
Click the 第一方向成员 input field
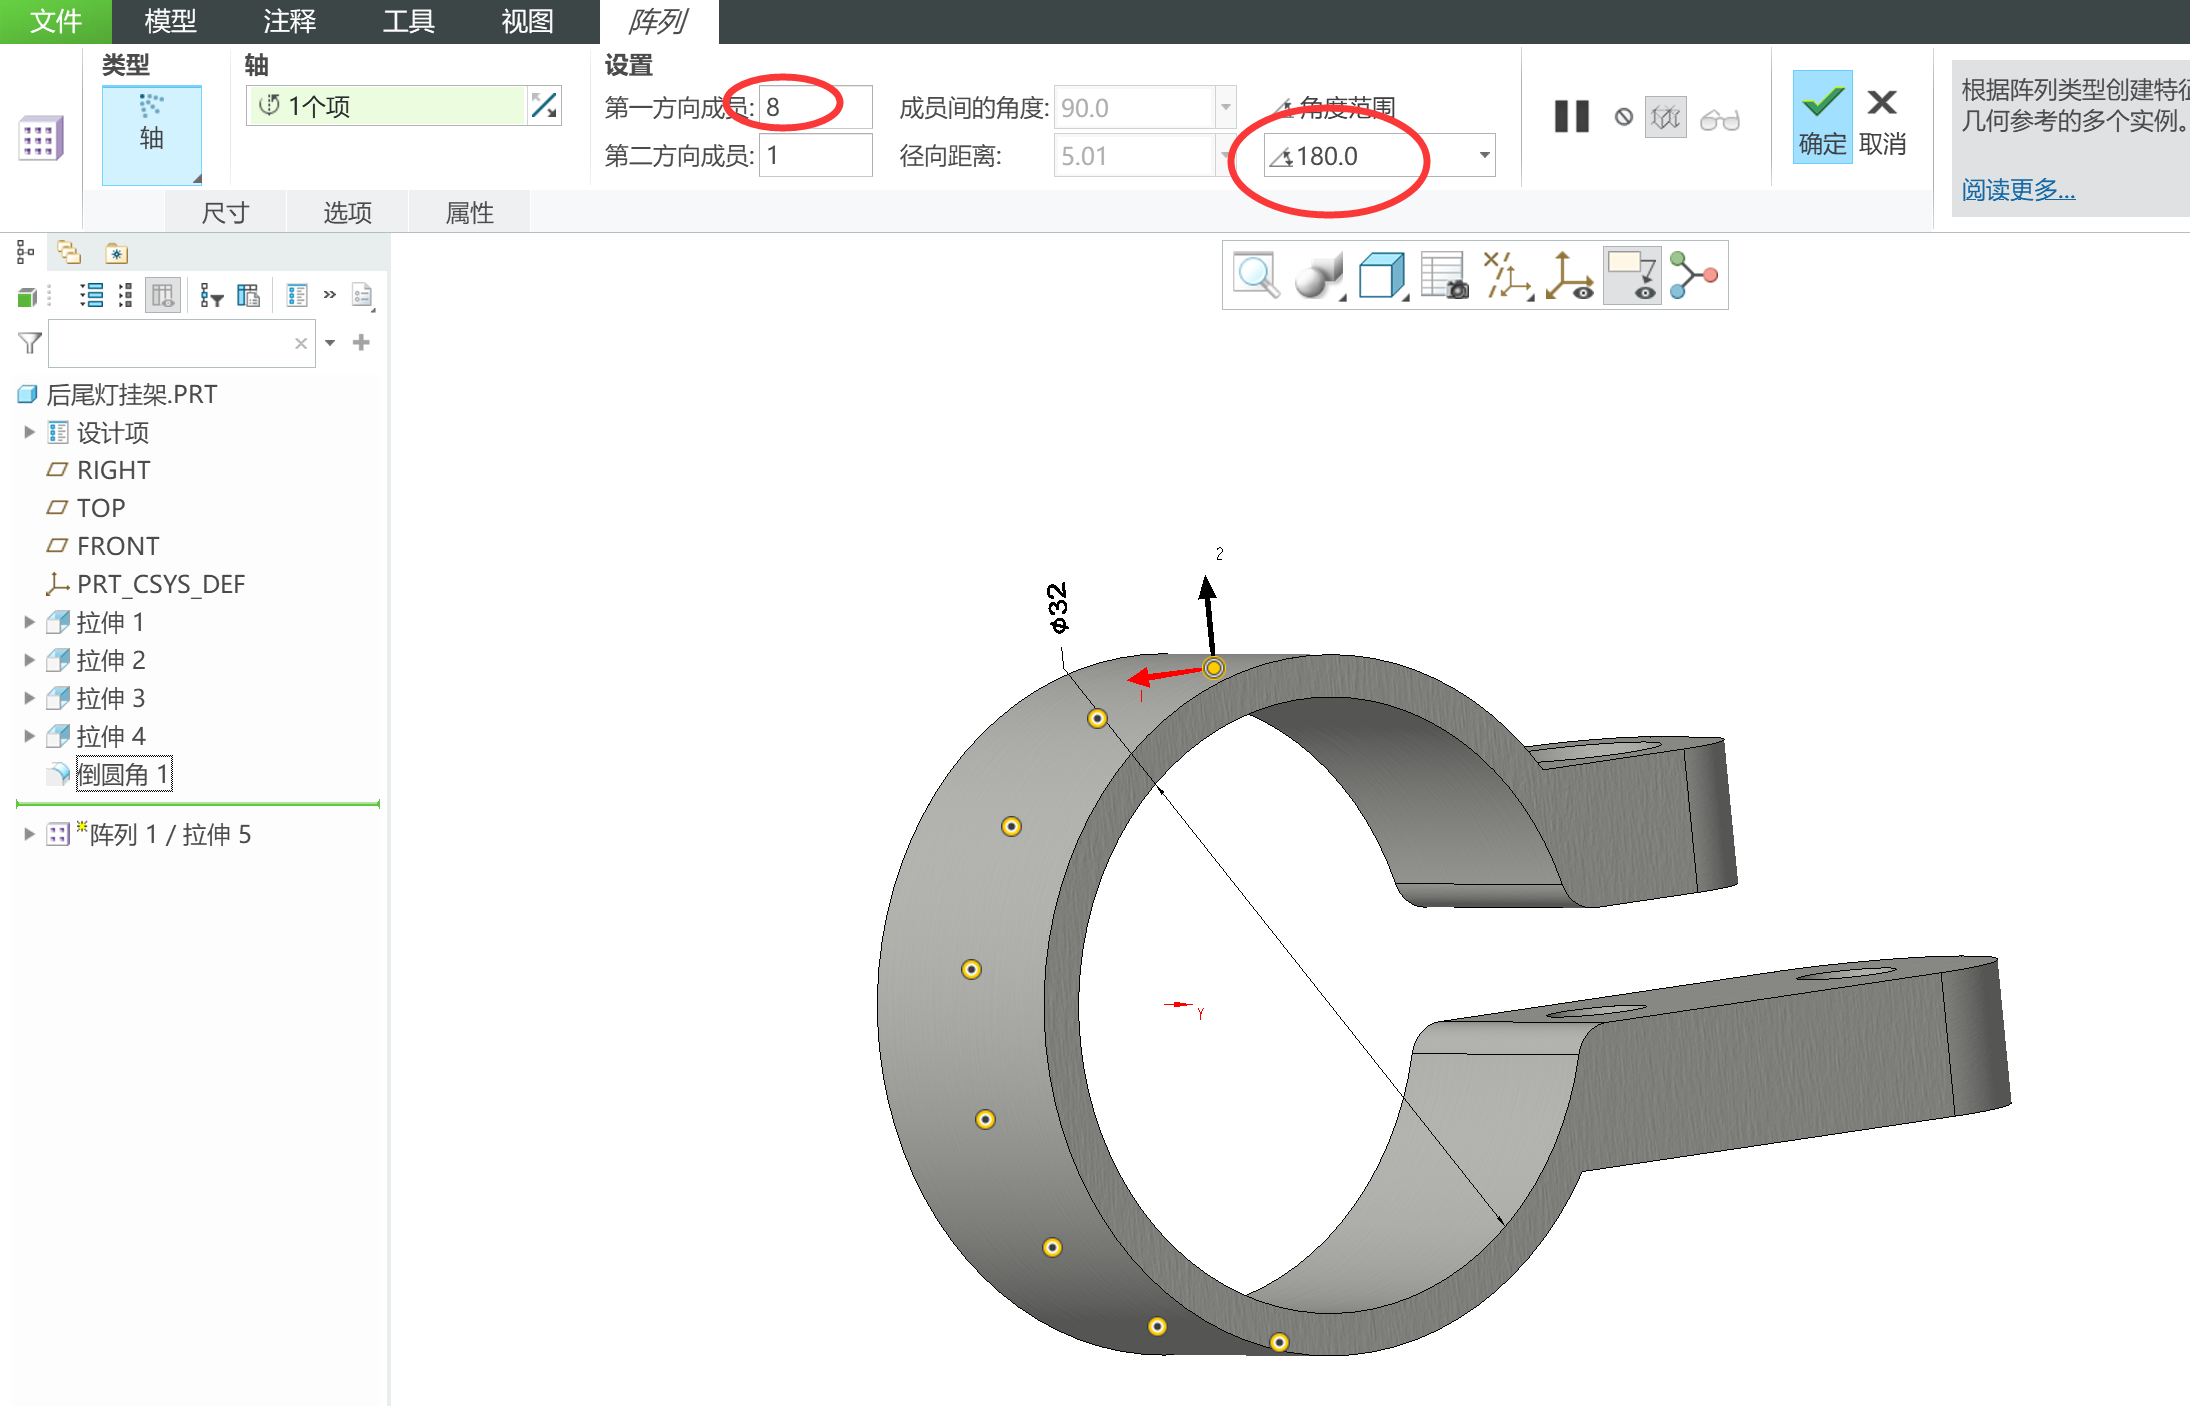(814, 107)
